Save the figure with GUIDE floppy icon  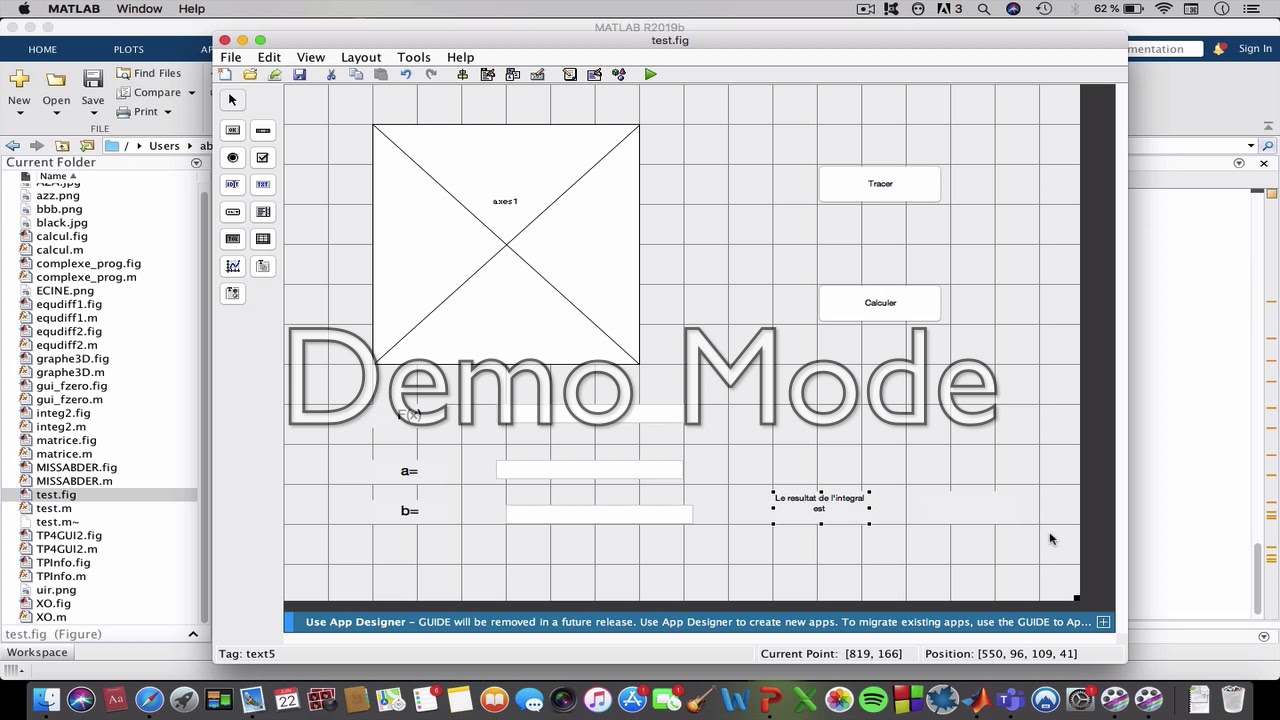click(x=299, y=74)
